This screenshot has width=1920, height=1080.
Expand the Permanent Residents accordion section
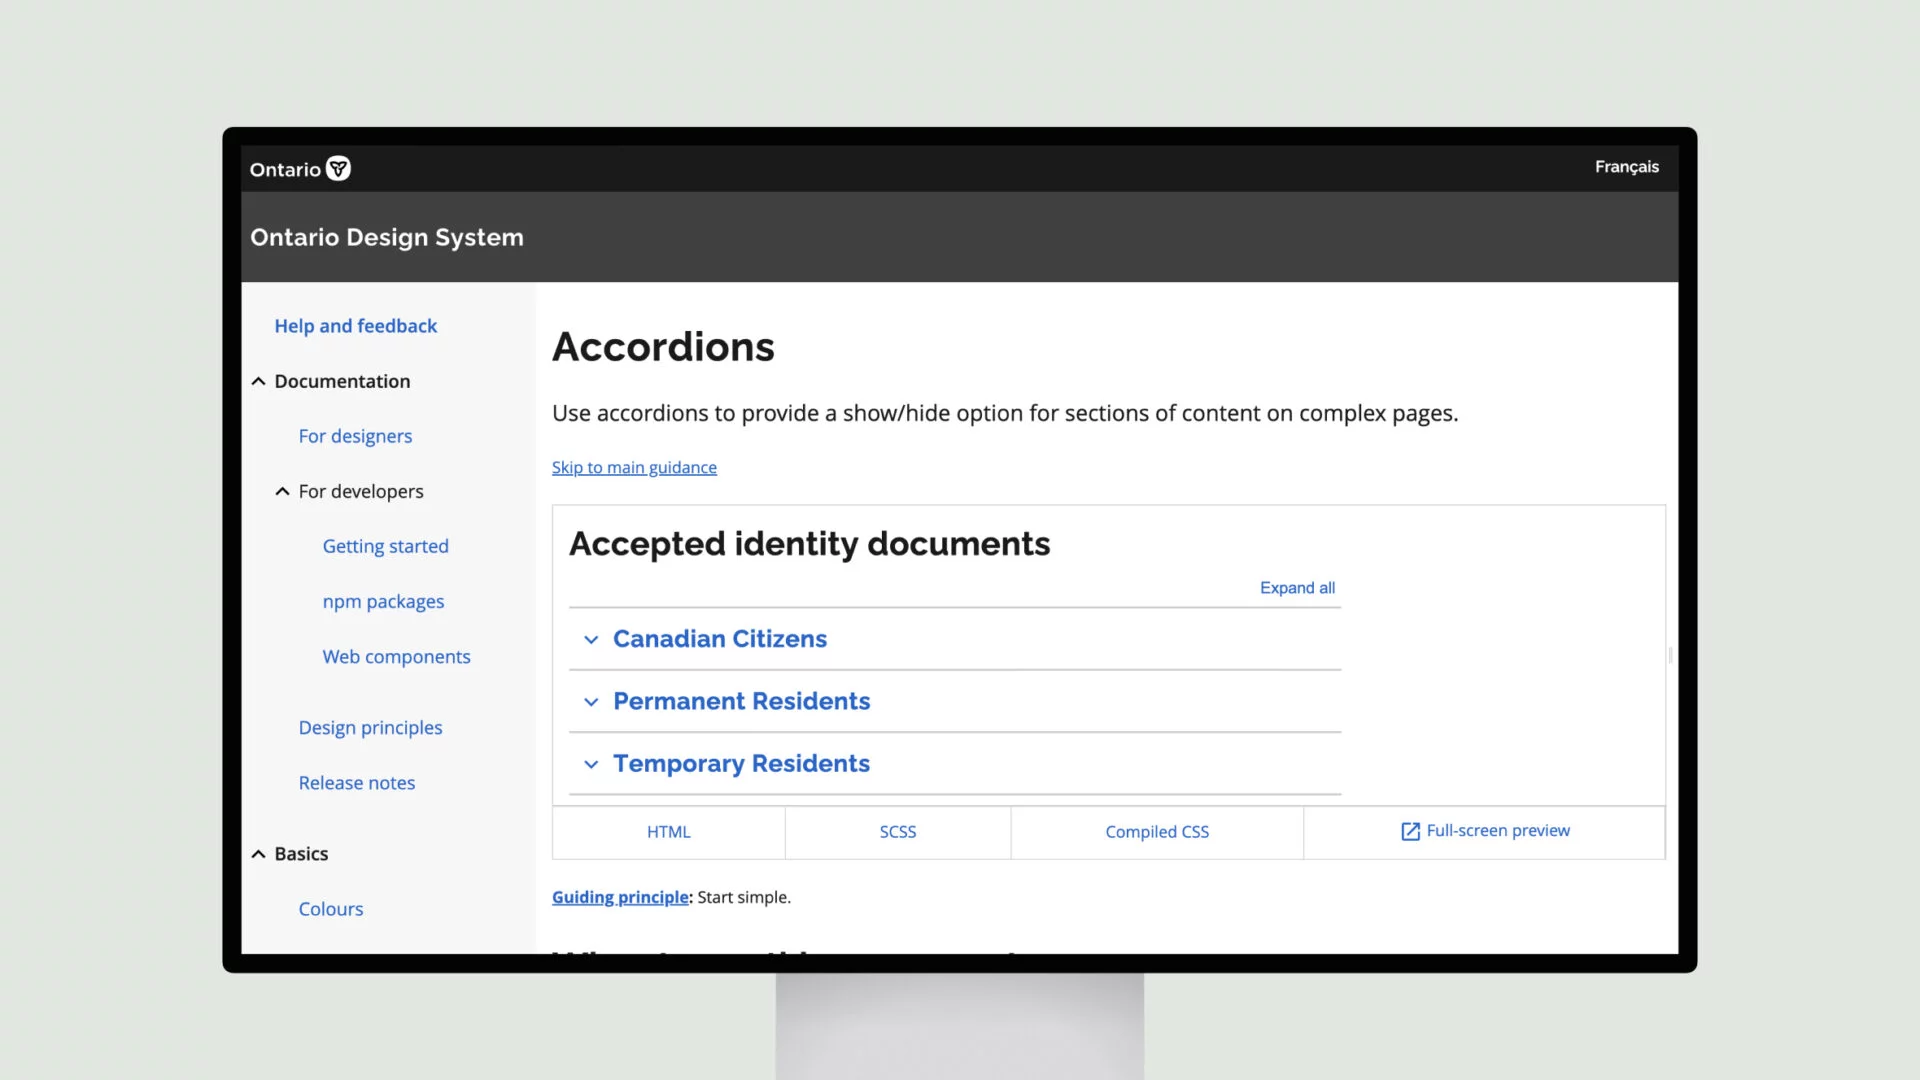[741, 700]
